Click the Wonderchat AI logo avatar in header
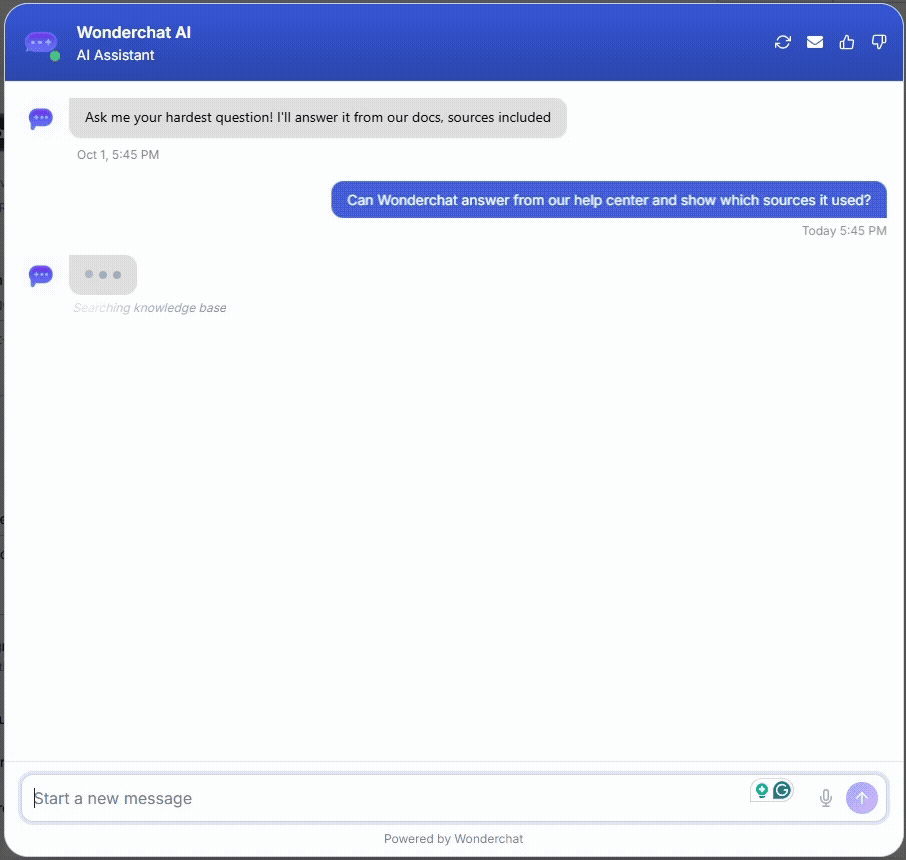906x860 pixels. pos(42,45)
